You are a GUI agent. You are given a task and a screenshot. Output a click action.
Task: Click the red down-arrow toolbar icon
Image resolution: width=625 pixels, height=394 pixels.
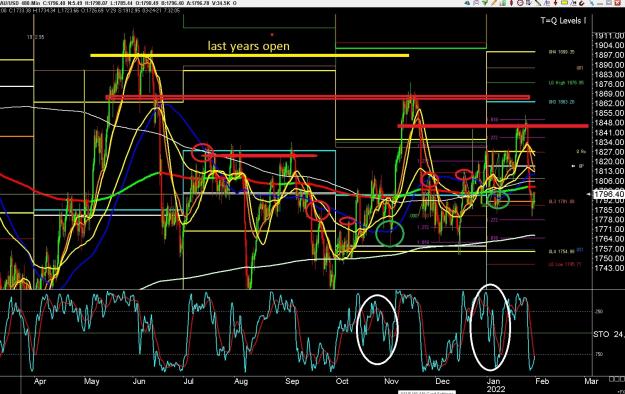(x=556, y=2)
